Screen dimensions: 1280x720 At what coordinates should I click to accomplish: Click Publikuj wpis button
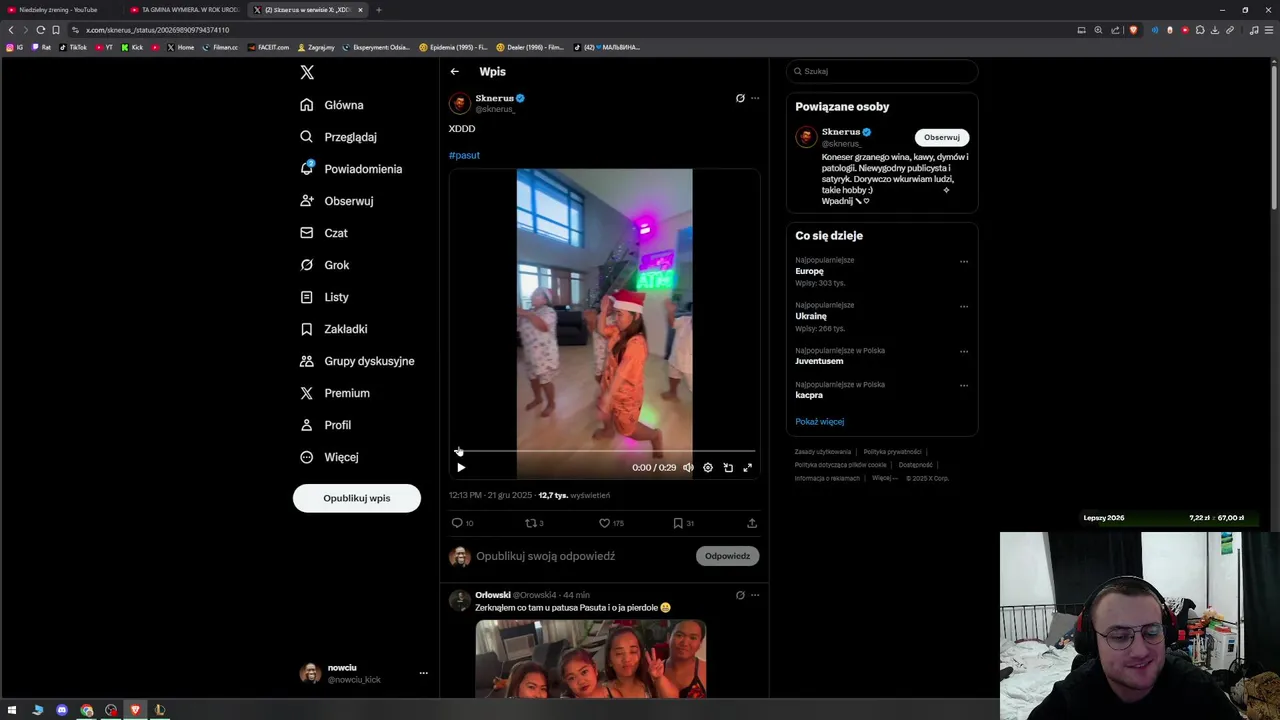tap(357, 498)
